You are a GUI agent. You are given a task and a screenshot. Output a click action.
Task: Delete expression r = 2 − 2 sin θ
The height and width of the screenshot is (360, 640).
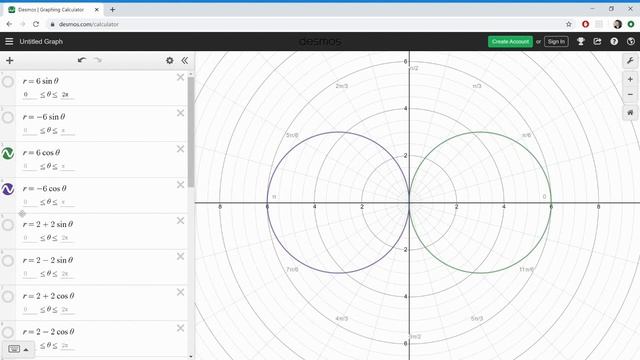tap(180, 256)
